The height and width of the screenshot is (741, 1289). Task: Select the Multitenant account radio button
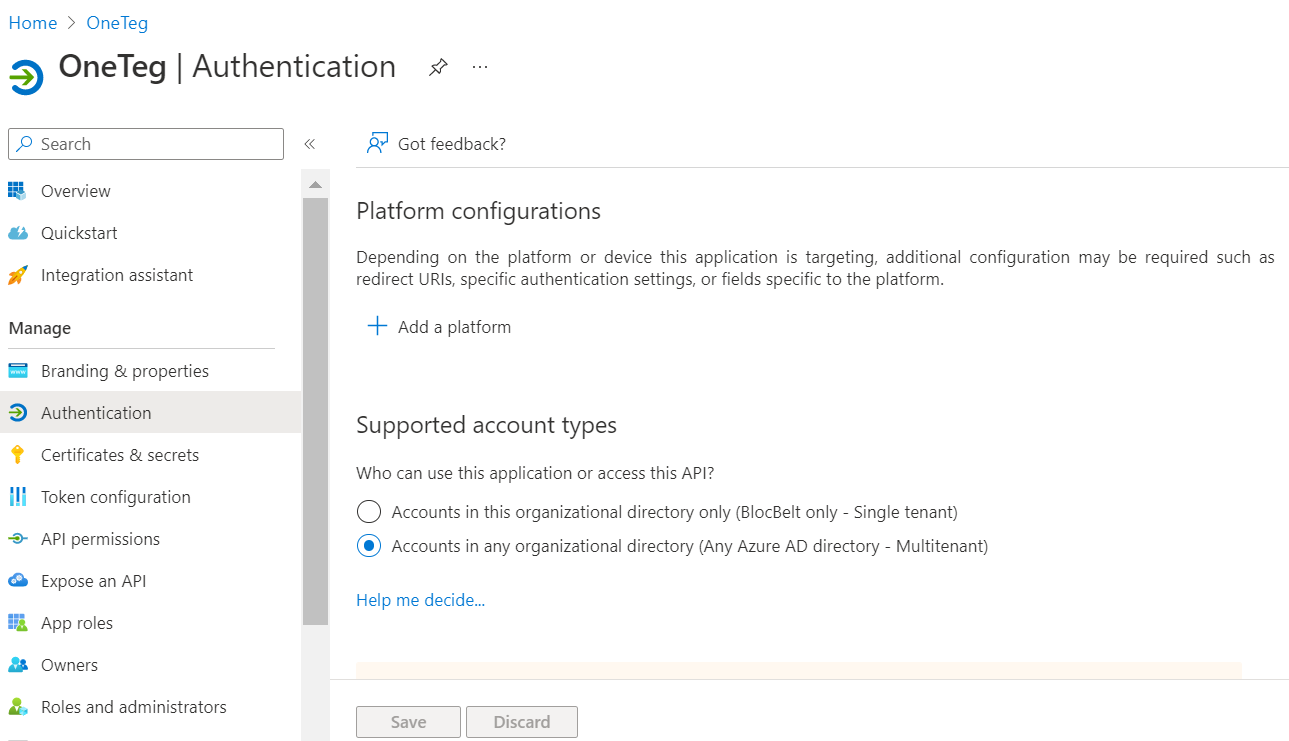[x=369, y=546]
